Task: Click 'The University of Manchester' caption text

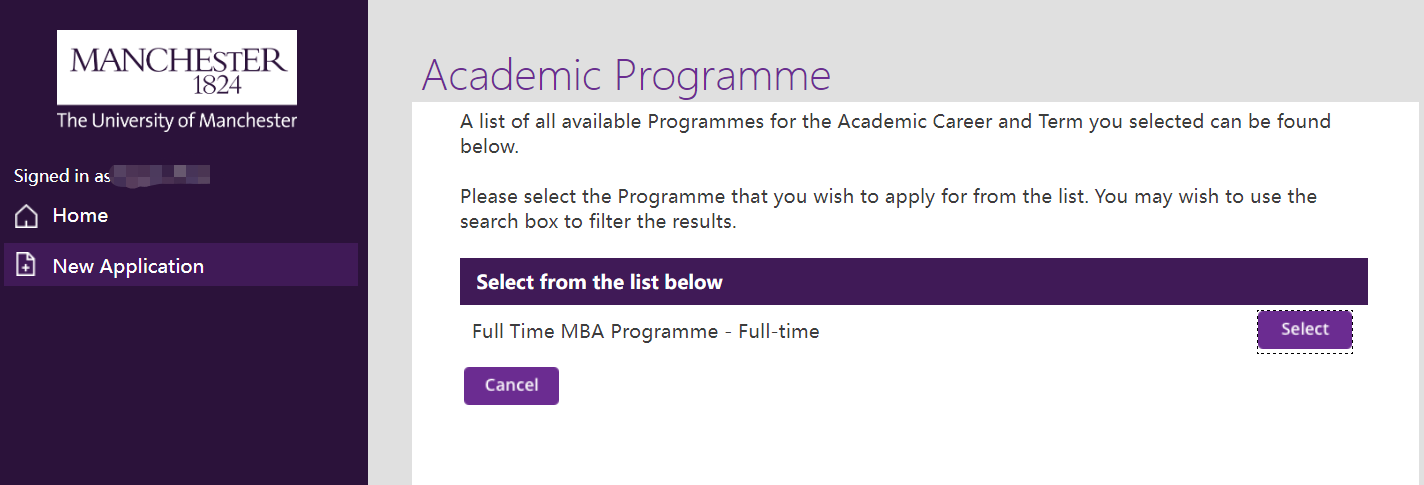Action: [x=177, y=121]
